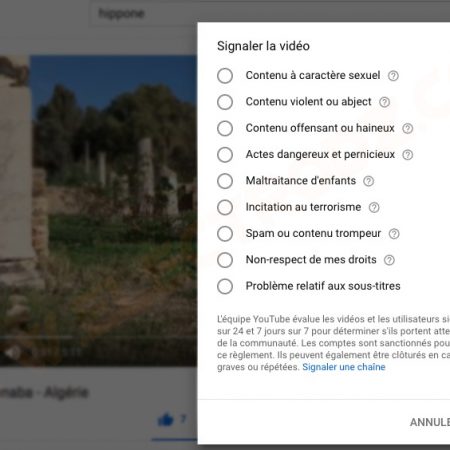Choose Incitation au terrorisme radio option
The image size is (450, 450).
pos(225,207)
